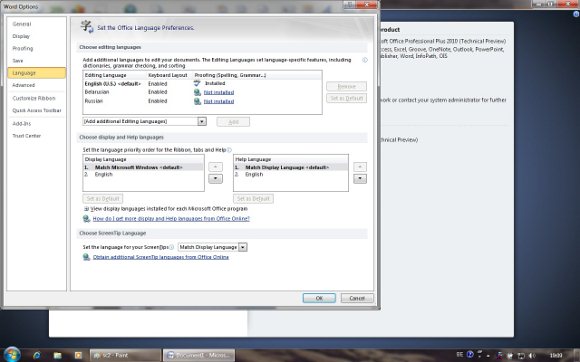This screenshot has width=580, height=362.
Task: Click info icon beside editing languages description
Action: point(365,60)
